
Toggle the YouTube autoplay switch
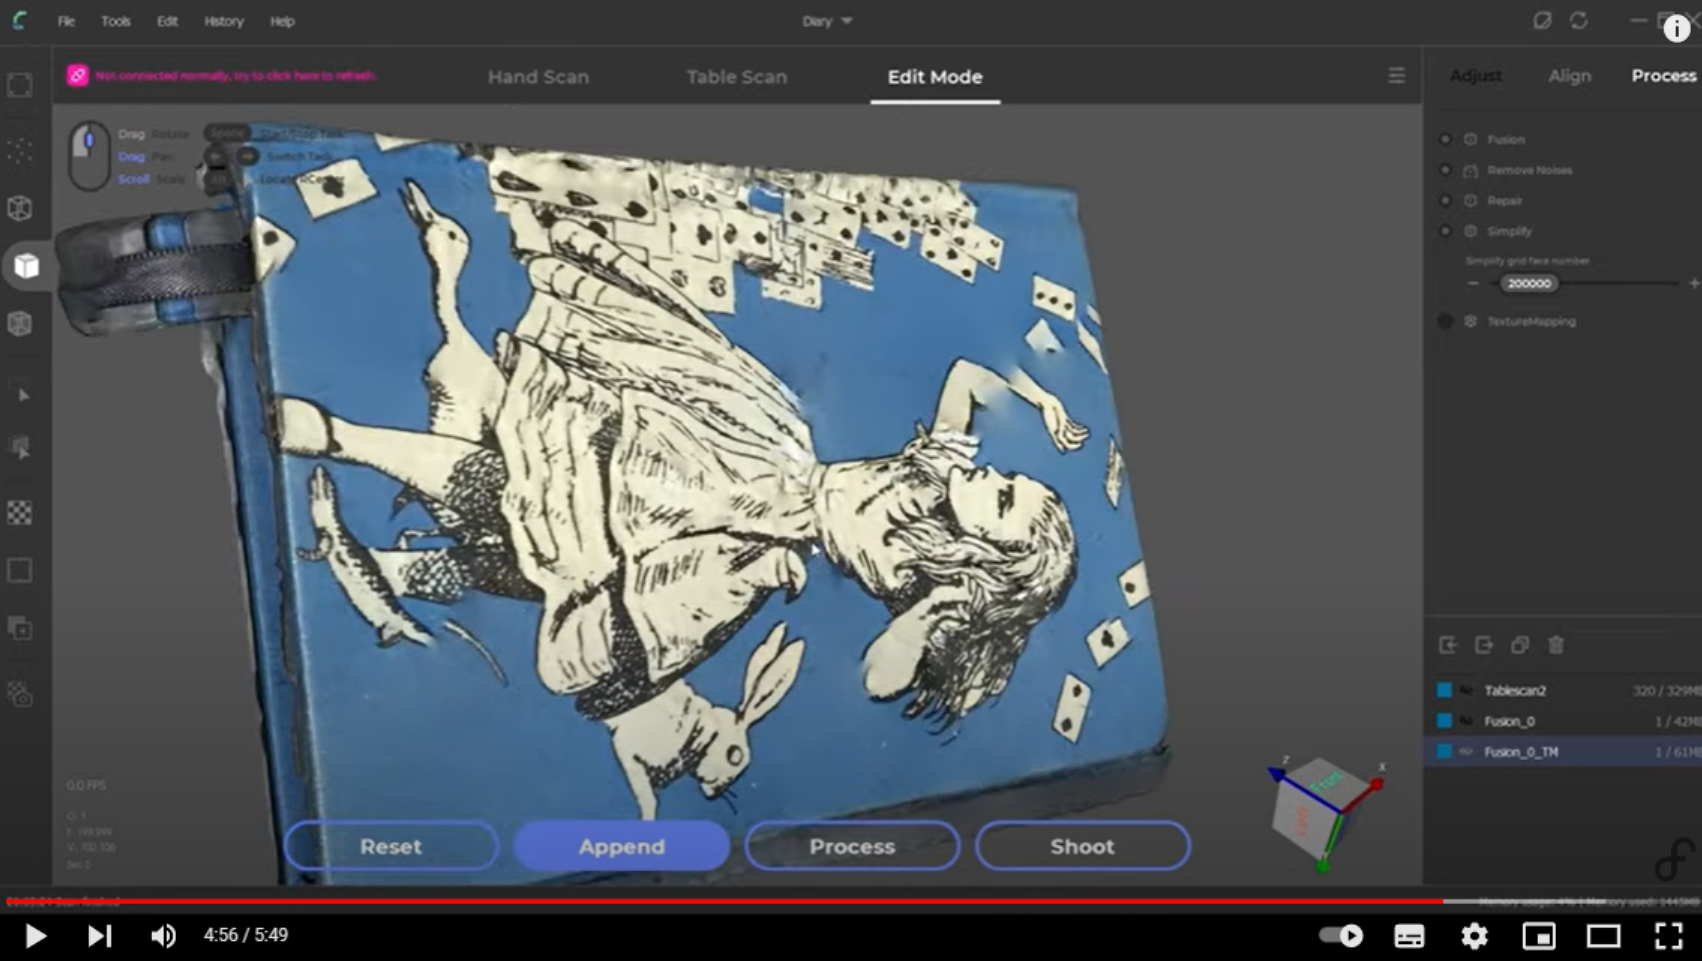[1341, 935]
